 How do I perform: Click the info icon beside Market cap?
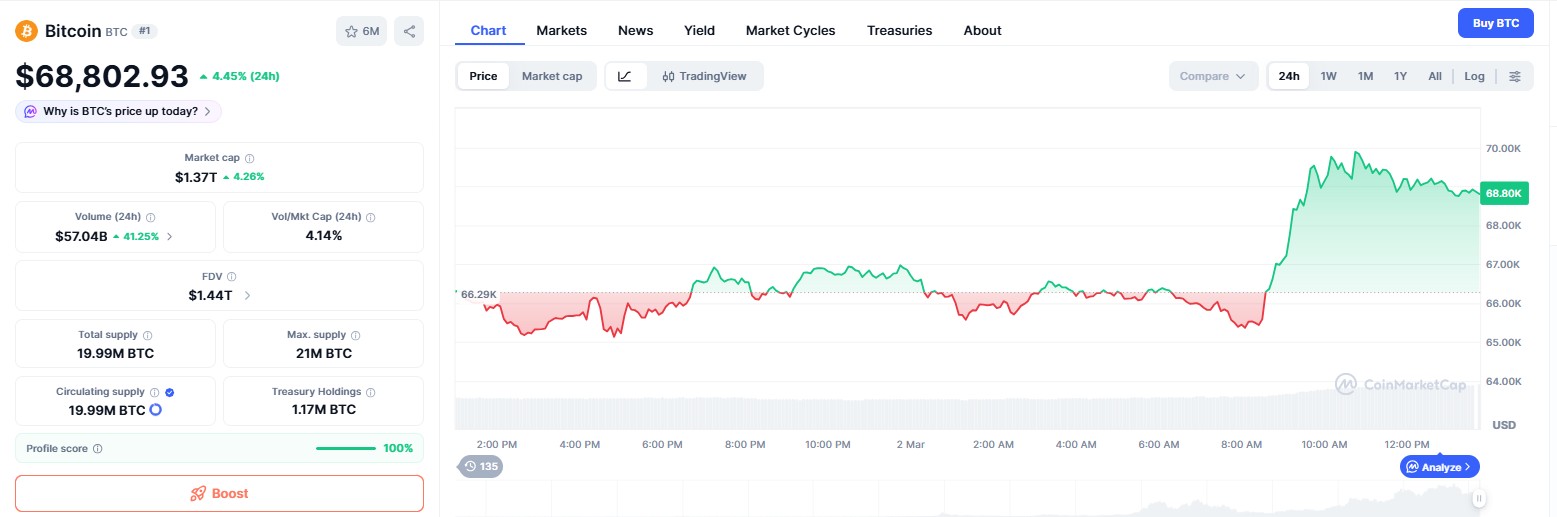click(x=250, y=158)
